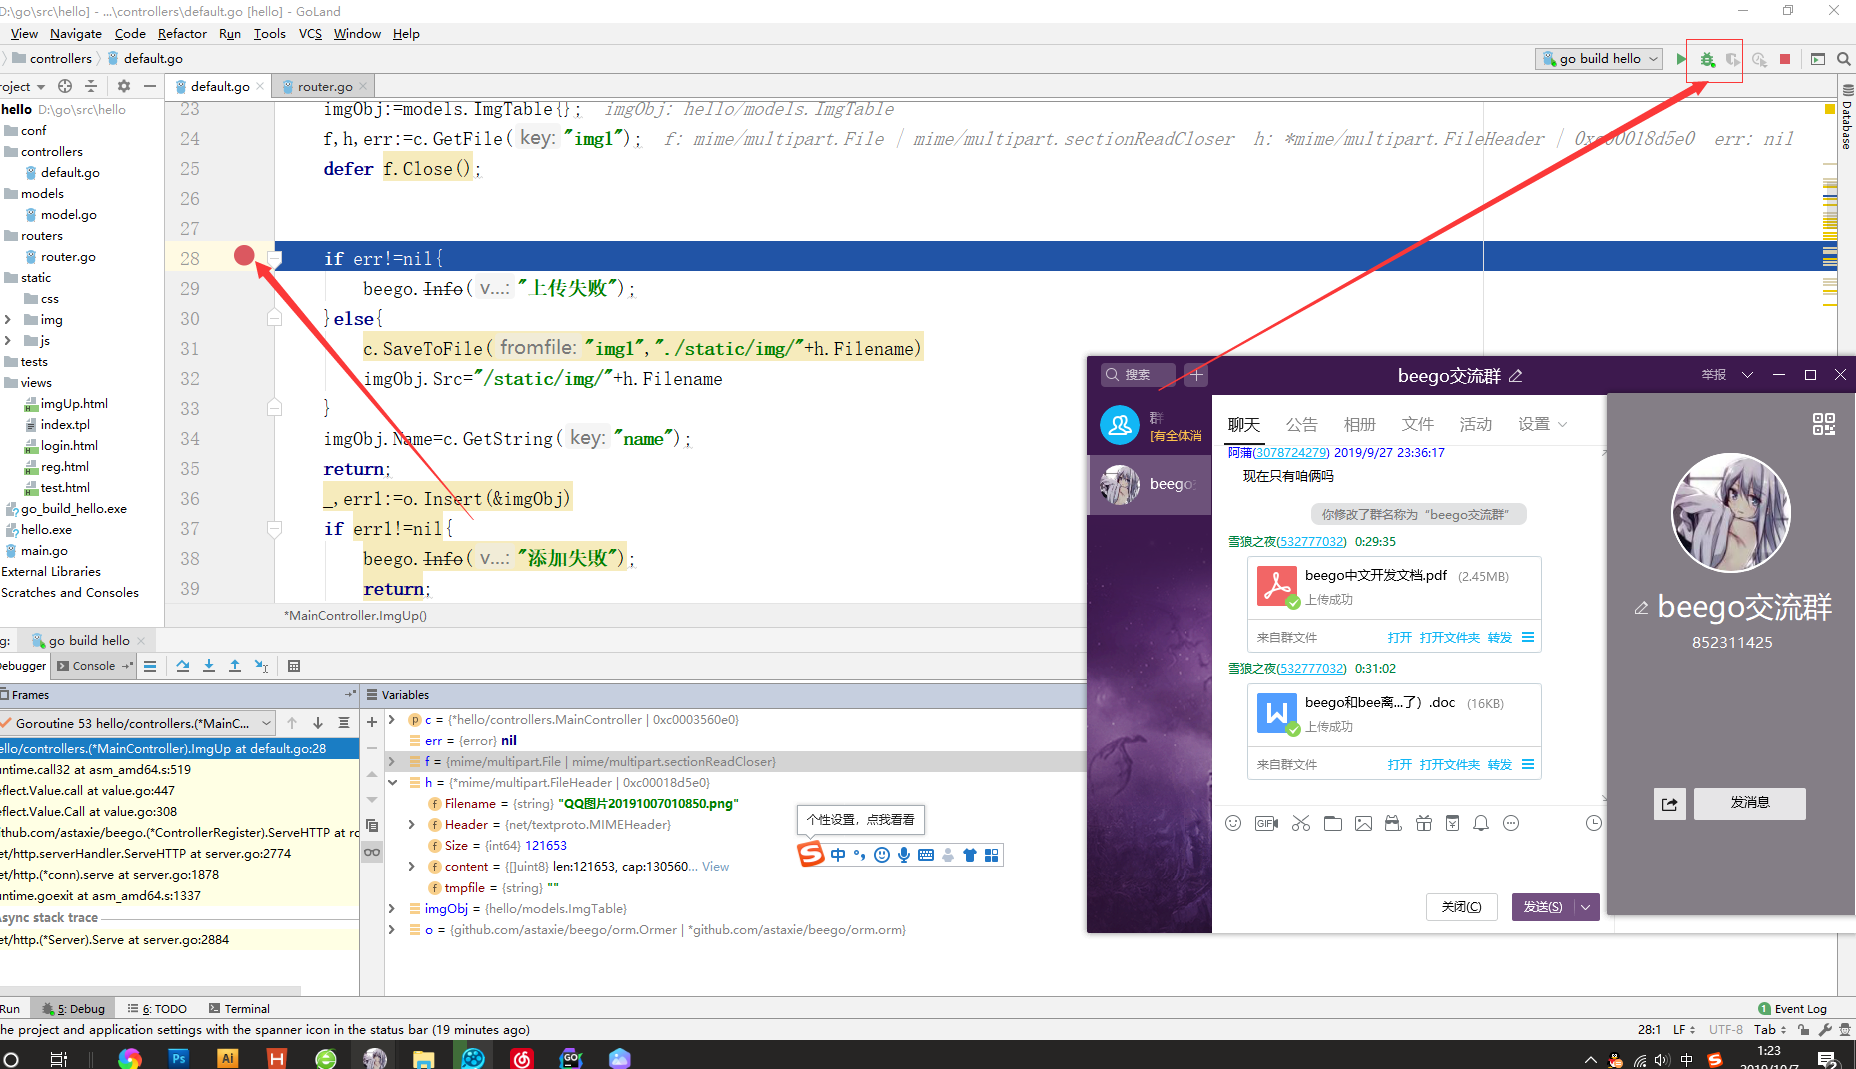Click share icon beside send message button
Screen dimensions: 1856x1069
[x=1670, y=803]
